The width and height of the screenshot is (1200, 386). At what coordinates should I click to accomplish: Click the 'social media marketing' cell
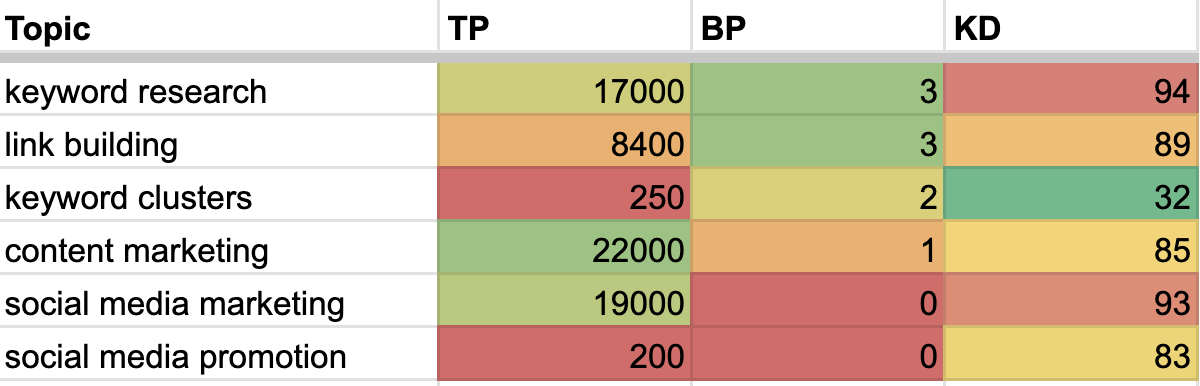[219, 303]
